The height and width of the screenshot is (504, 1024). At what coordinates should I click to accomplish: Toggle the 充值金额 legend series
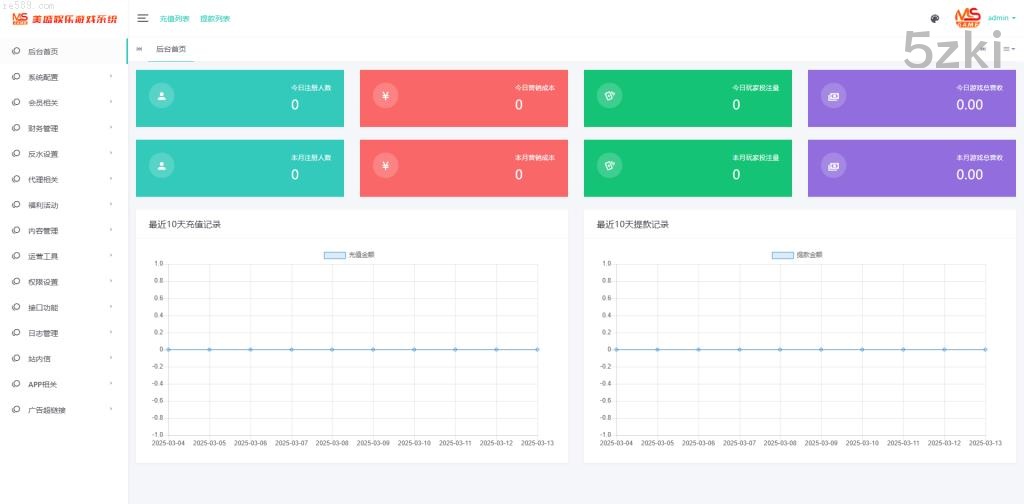[350, 255]
